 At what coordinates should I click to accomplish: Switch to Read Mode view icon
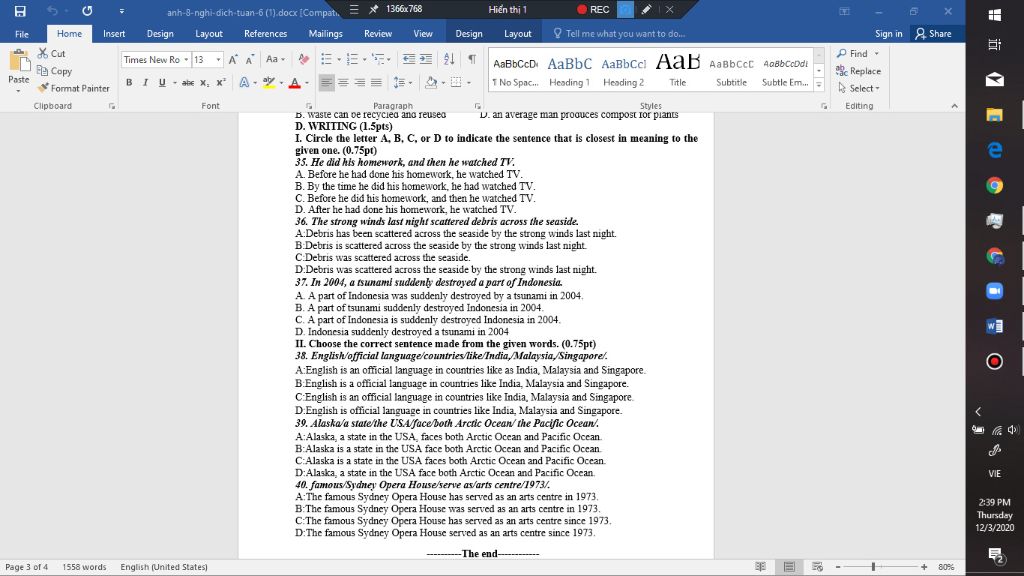pos(761,567)
